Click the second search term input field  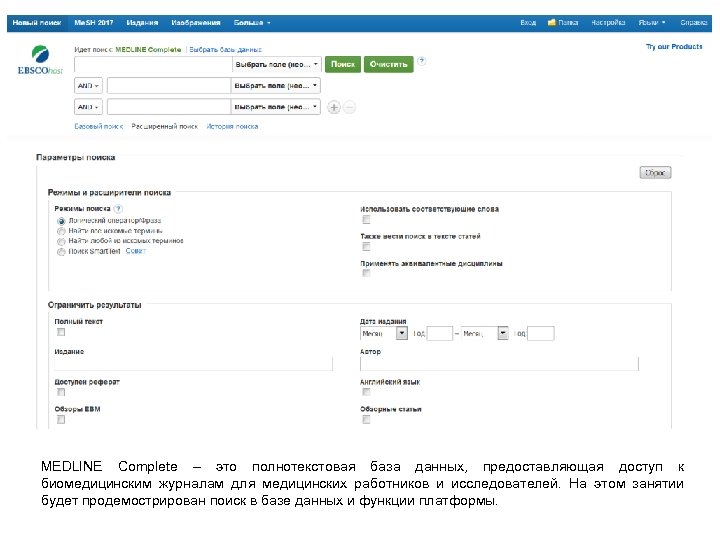pos(169,85)
